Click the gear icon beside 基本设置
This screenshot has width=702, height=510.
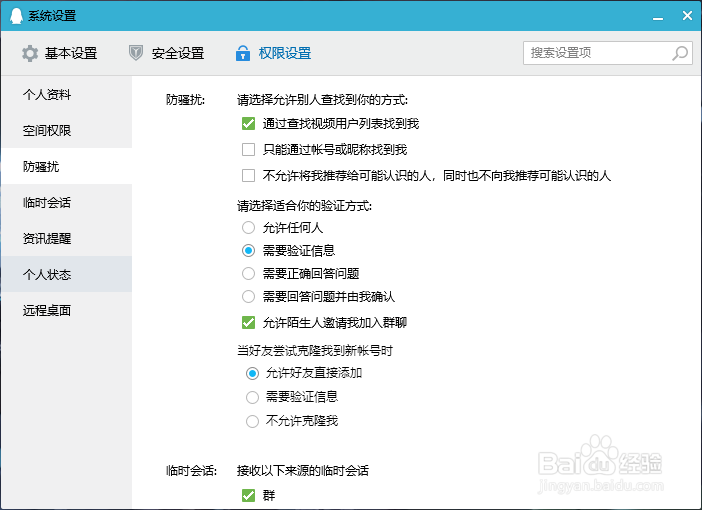coord(30,53)
